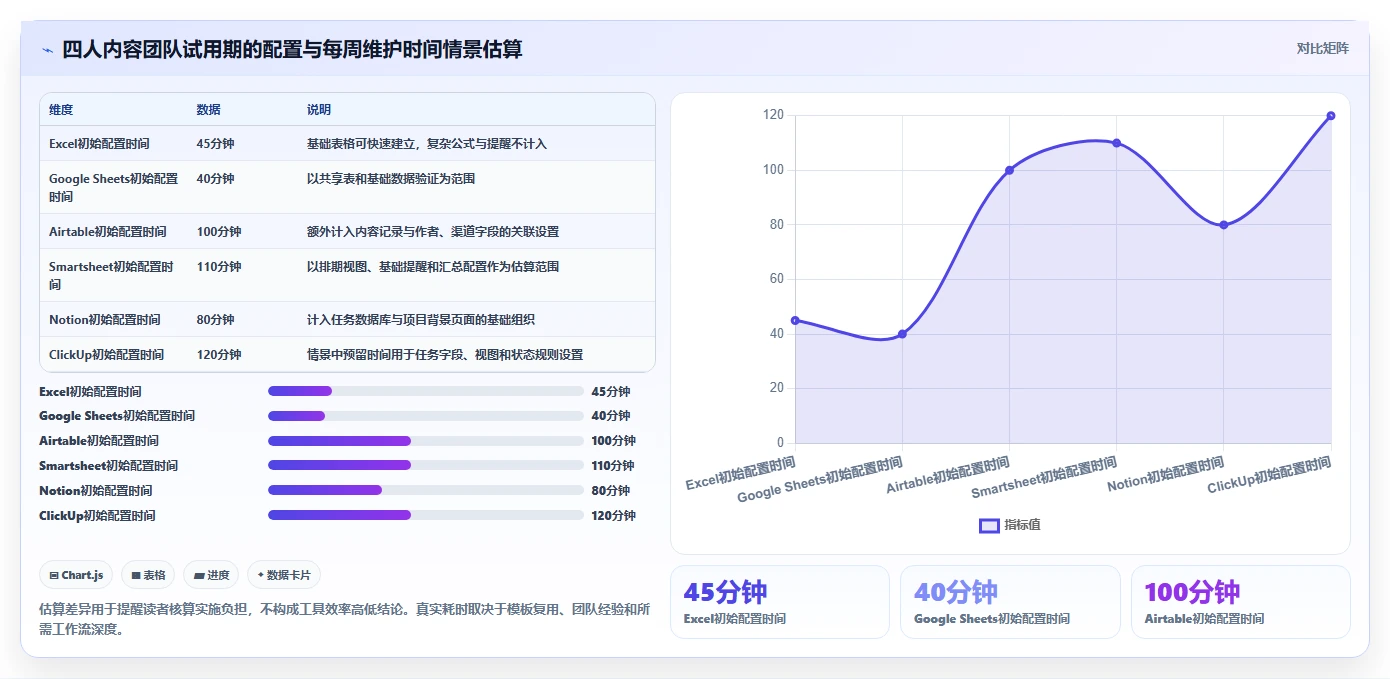Click y-axis tick 60

777,279
